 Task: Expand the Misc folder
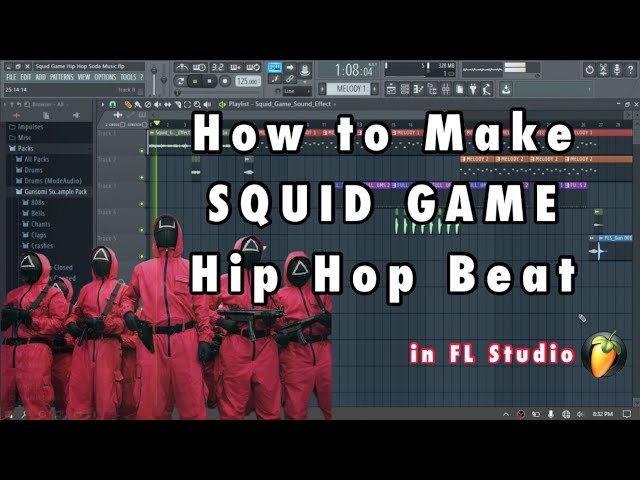pyautogui.click(x=20, y=138)
